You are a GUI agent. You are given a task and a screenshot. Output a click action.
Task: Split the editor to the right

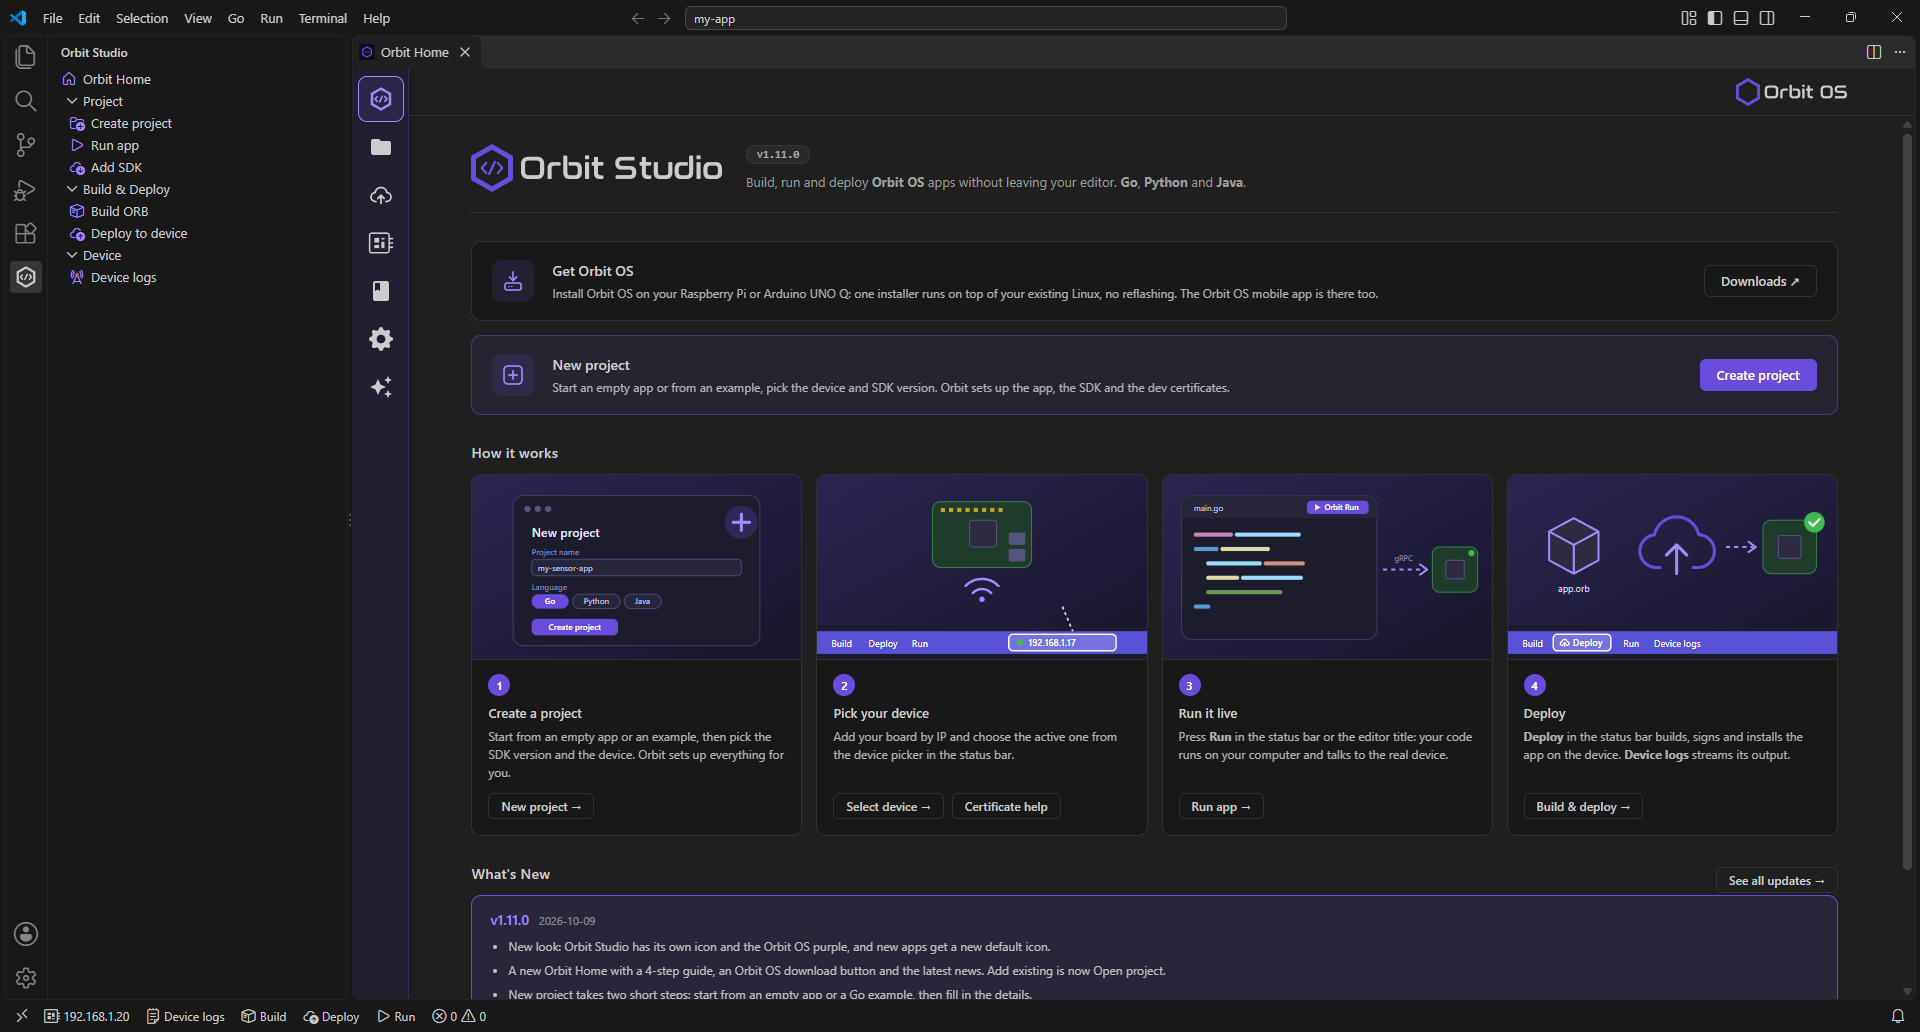pos(1874,52)
